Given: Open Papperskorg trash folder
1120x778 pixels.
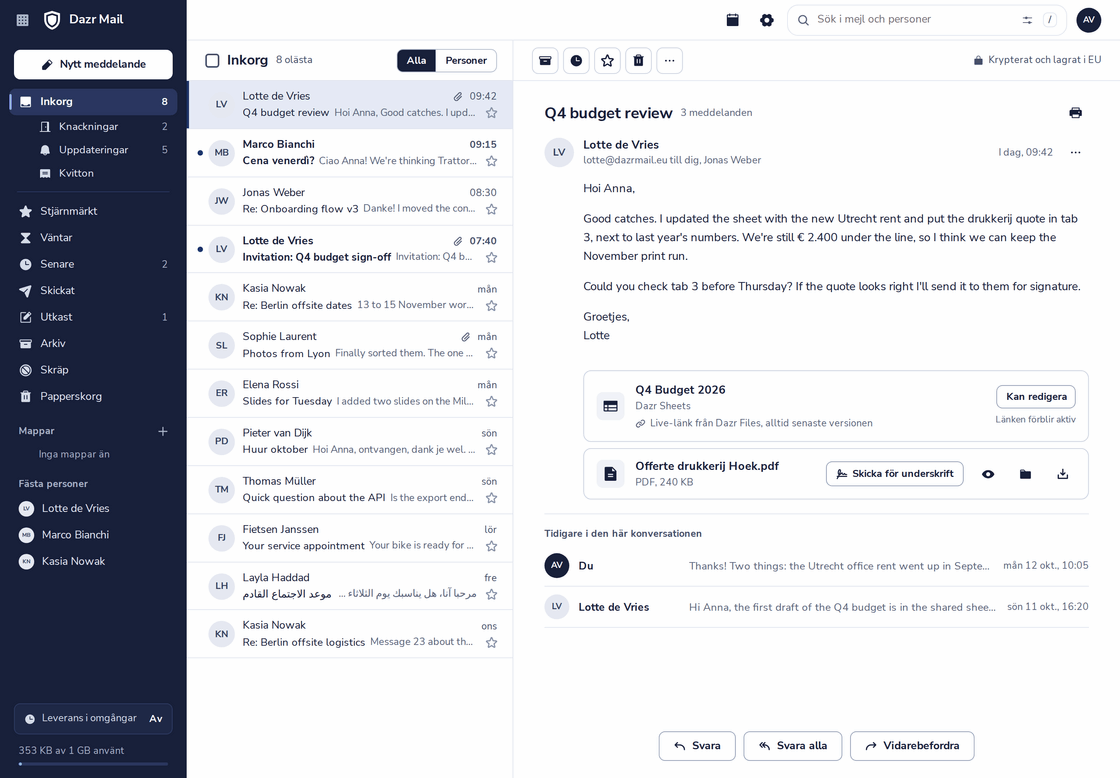Looking at the screenshot, I should [x=93, y=396].
